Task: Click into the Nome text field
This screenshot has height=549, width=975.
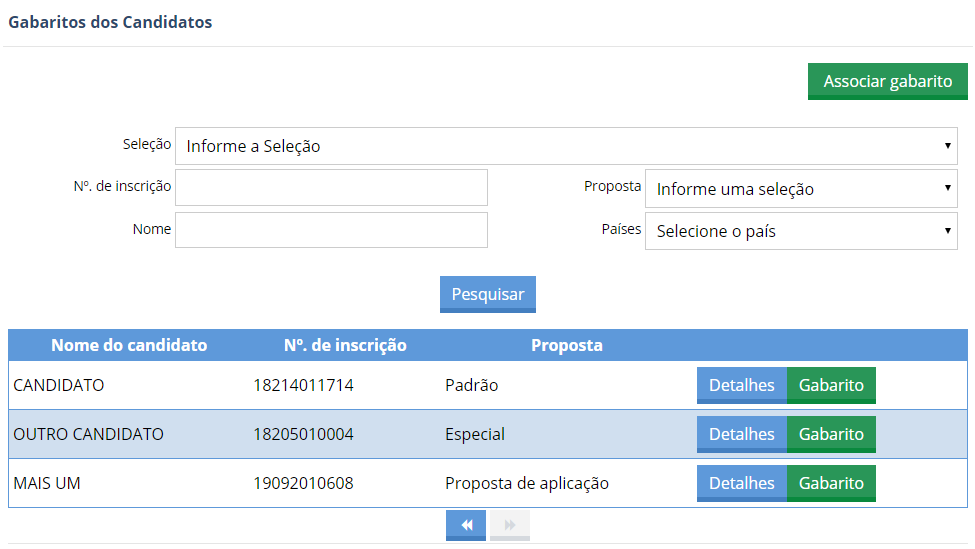Action: [x=331, y=229]
